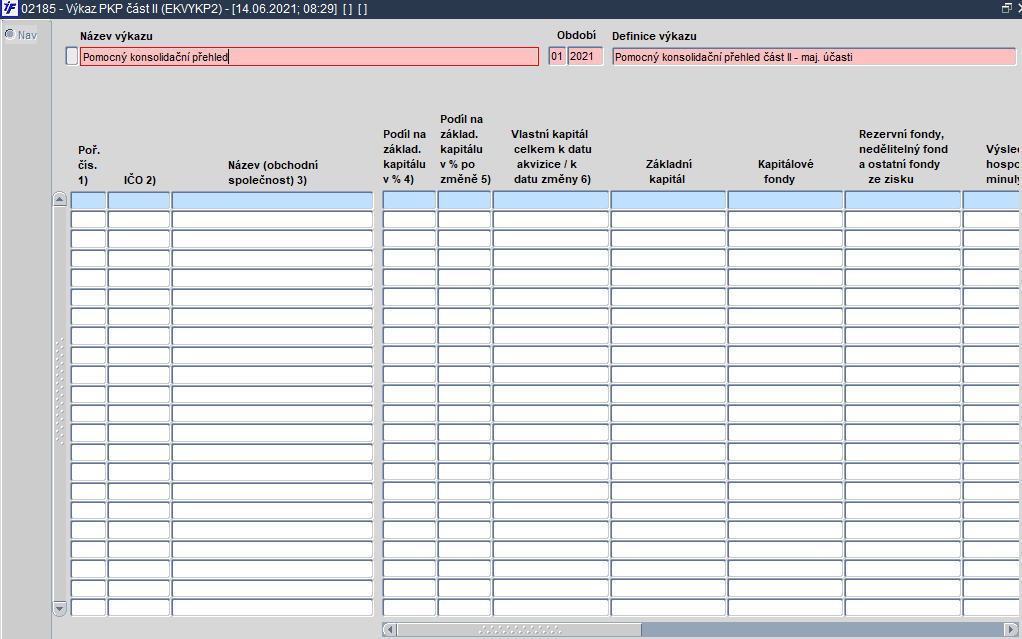Click the 'IČO 2)' column header
This screenshot has height=639, width=1022.
139,180
